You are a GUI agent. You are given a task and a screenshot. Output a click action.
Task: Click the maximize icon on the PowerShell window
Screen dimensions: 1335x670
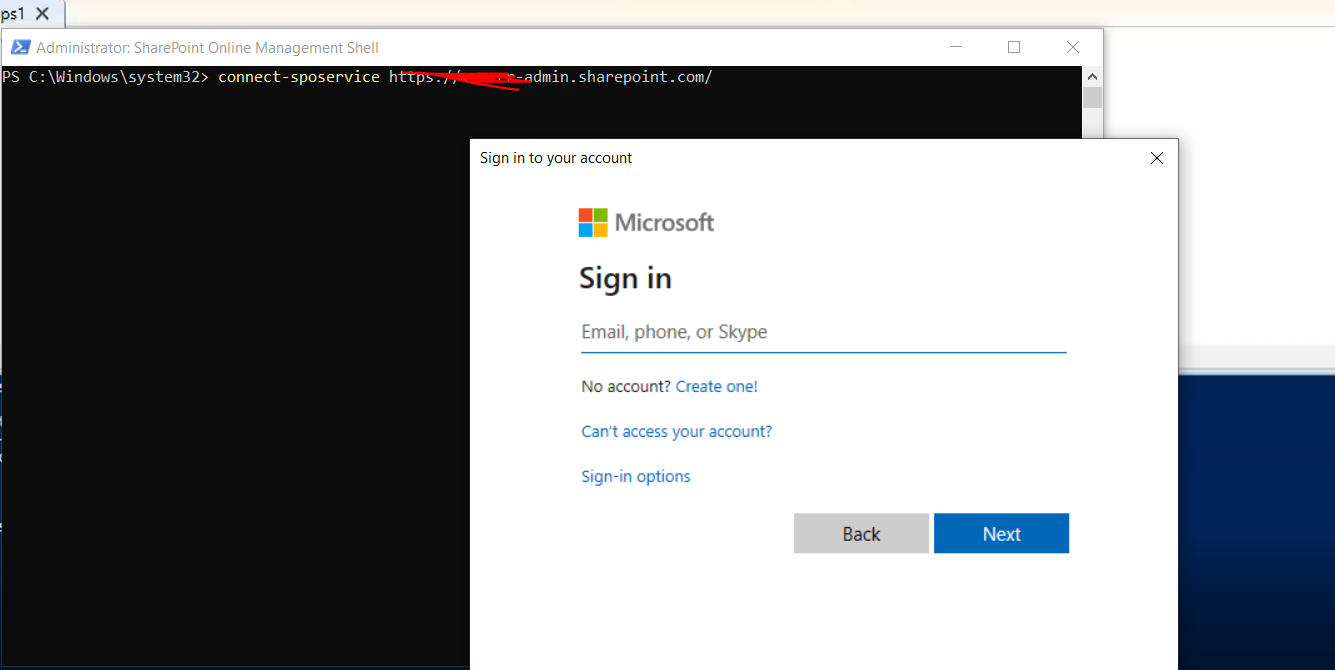[1014, 46]
